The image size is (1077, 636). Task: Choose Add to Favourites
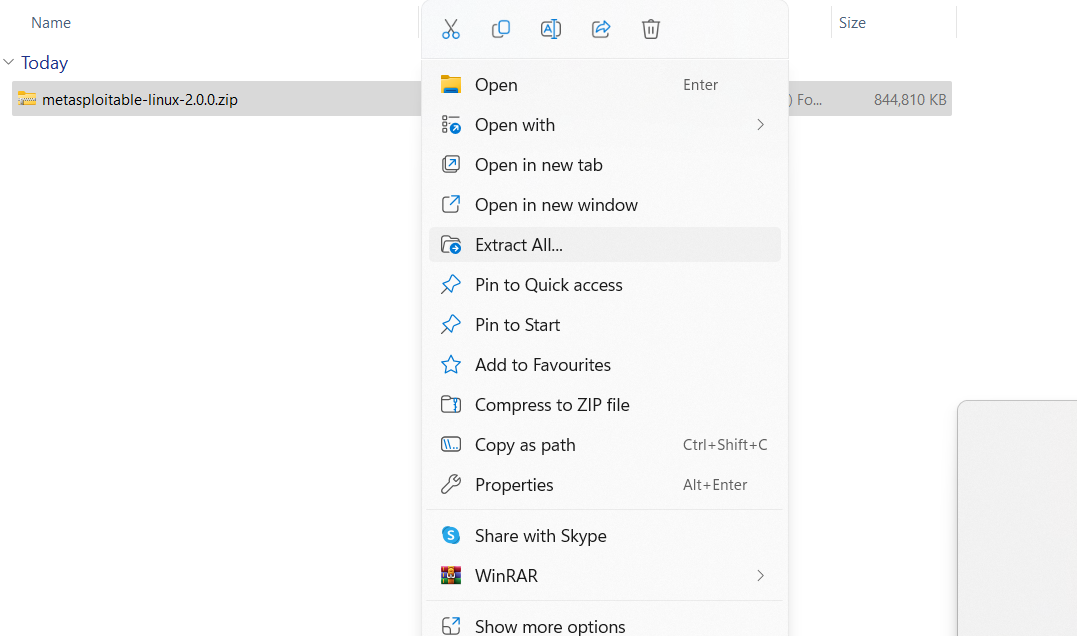pos(604,365)
